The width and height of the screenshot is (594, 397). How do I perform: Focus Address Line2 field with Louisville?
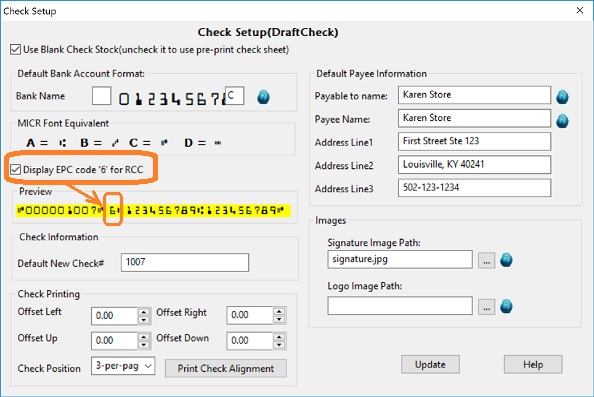point(474,165)
